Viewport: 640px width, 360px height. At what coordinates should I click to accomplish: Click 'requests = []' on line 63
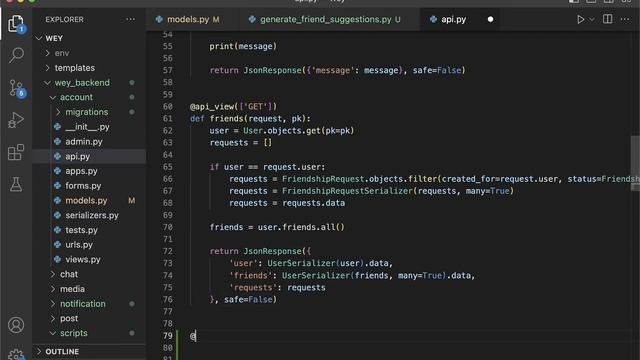(240, 143)
